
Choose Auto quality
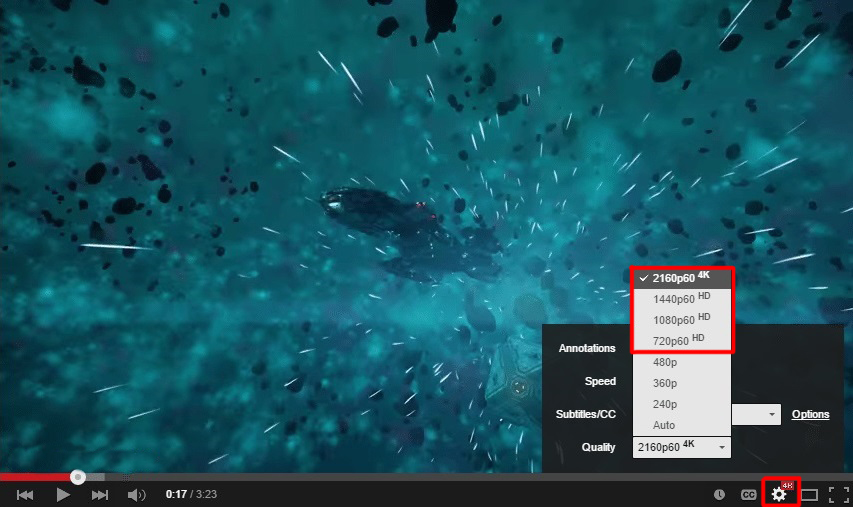coord(682,425)
